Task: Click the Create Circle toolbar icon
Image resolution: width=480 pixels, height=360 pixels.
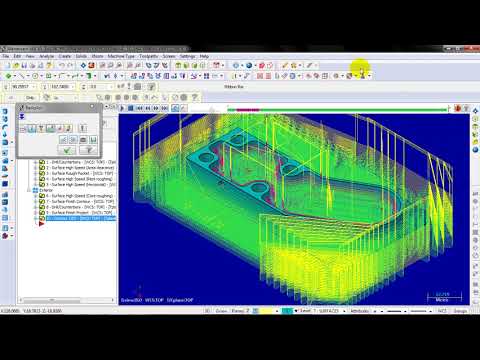Action: tap(35, 76)
